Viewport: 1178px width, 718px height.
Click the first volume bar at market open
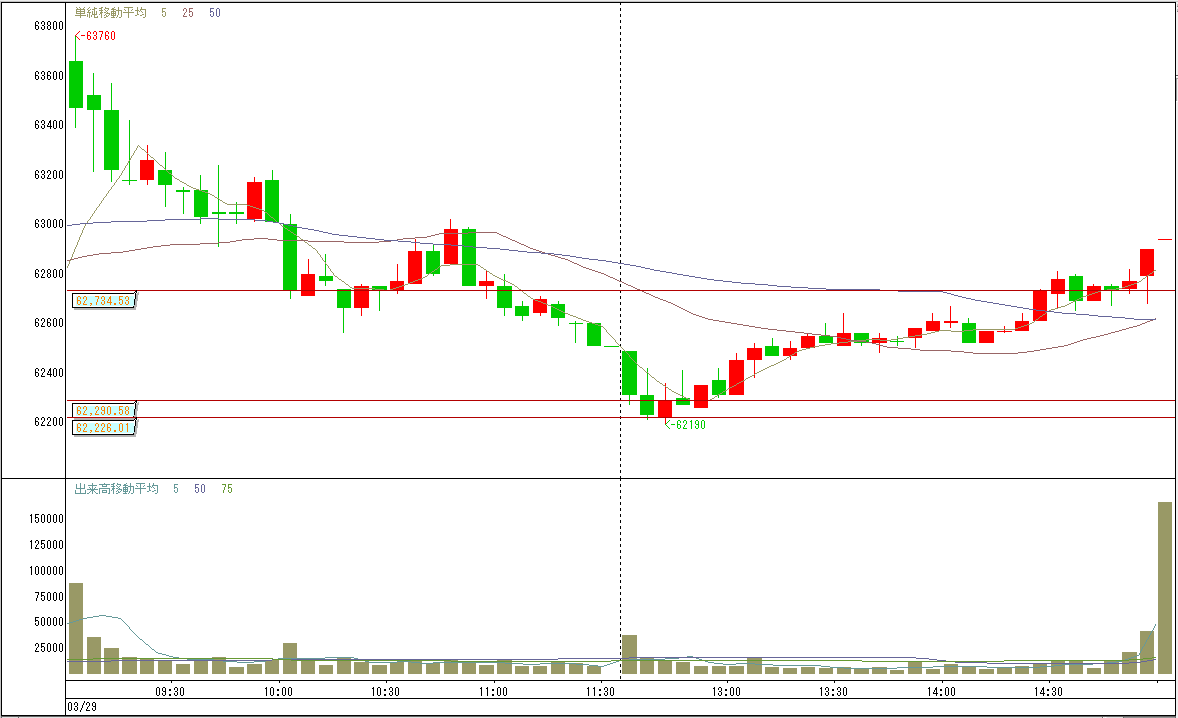click(x=76, y=628)
